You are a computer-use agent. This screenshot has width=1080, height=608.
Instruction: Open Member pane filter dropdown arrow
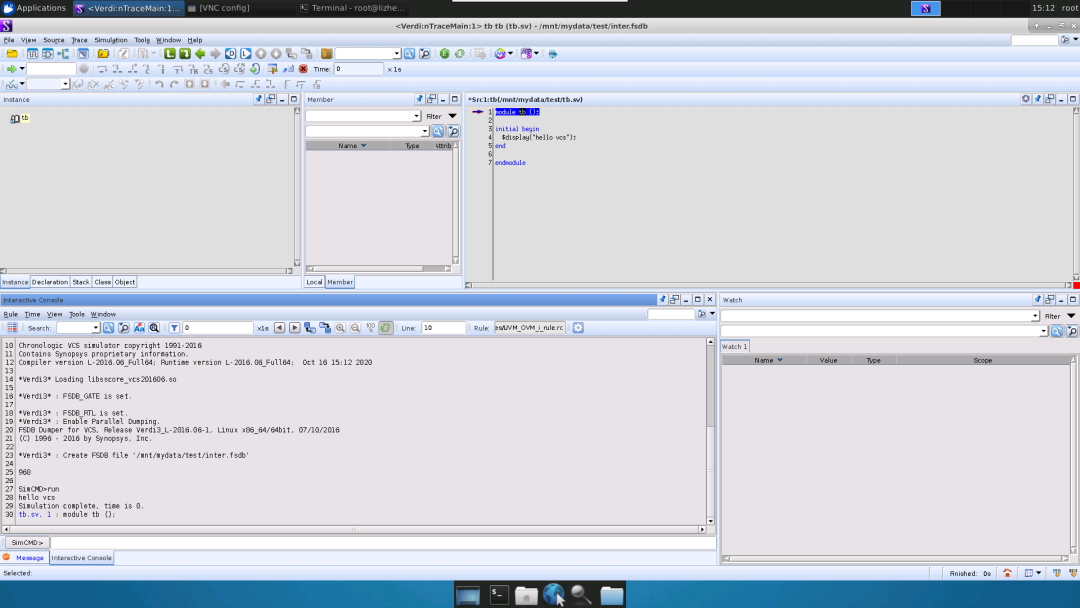coord(453,116)
